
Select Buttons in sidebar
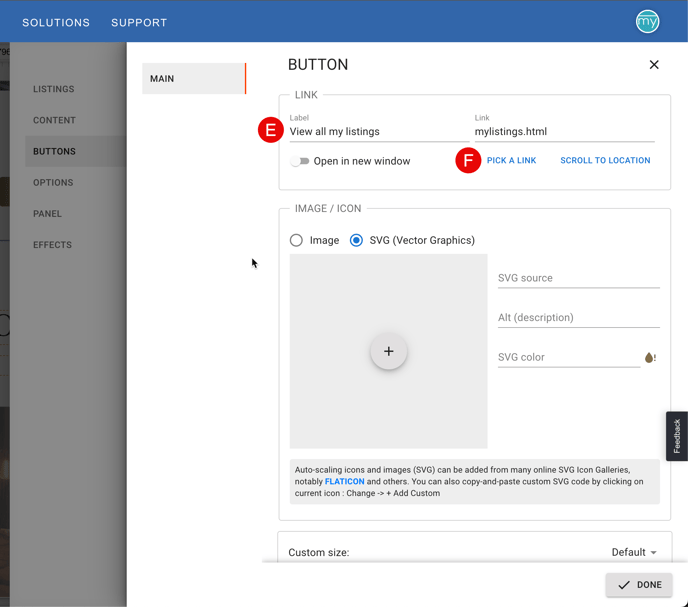click(75, 151)
